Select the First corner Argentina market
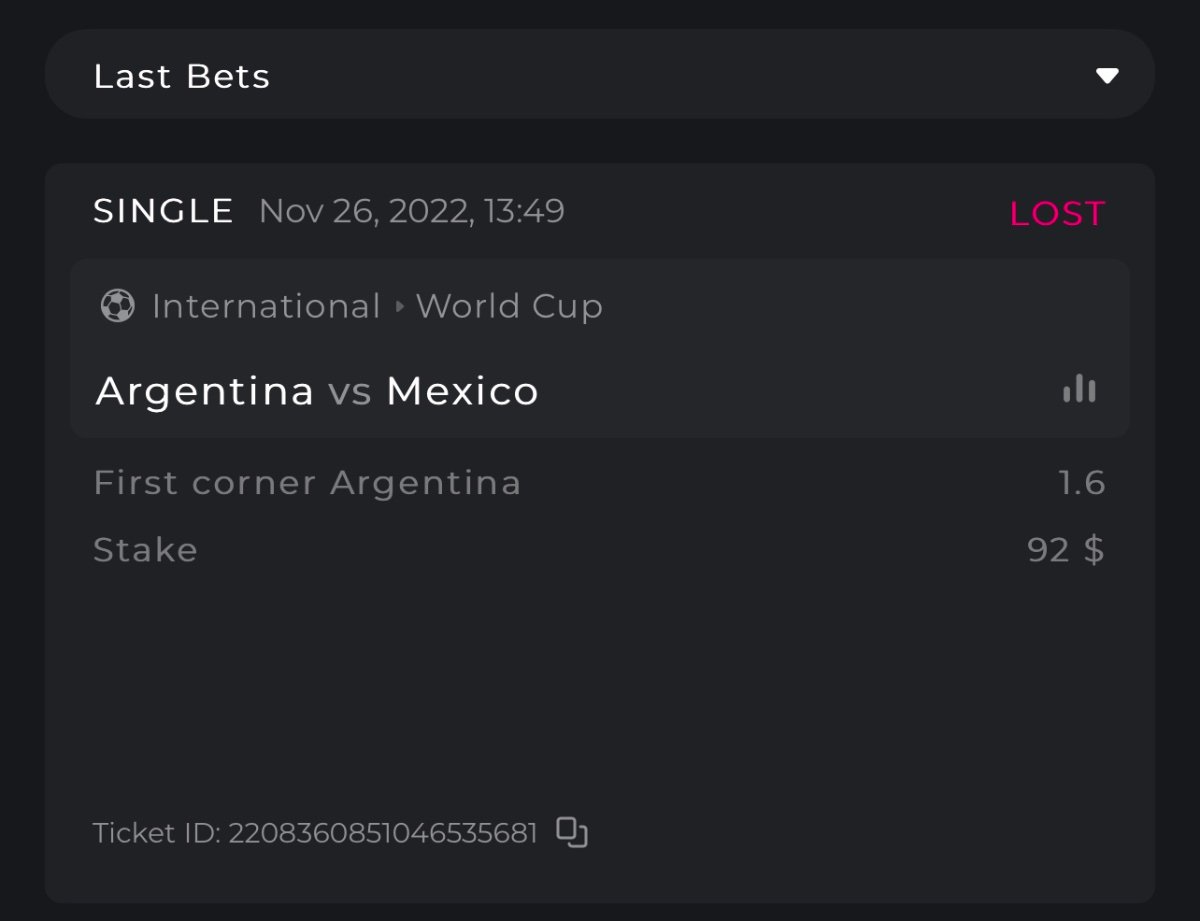The width and height of the screenshot is (1200, 921). [x=307, y=483]
